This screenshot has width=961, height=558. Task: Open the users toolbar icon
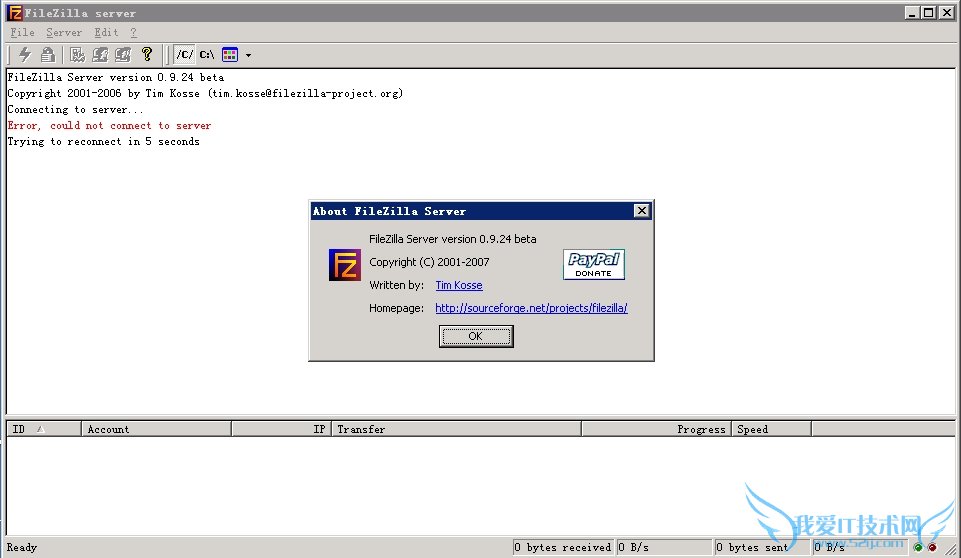pyautogui.click(x=100, y=55)
